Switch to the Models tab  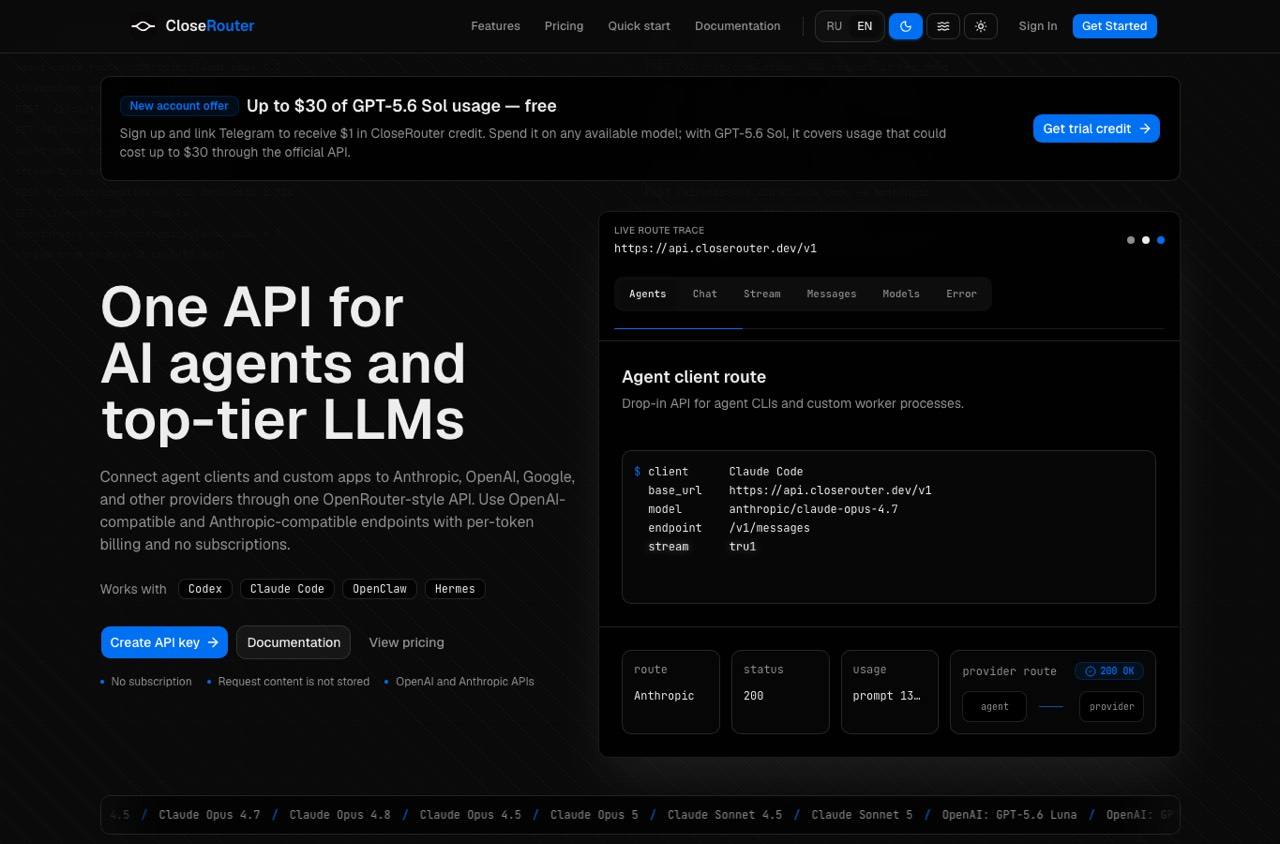point(901,294)
